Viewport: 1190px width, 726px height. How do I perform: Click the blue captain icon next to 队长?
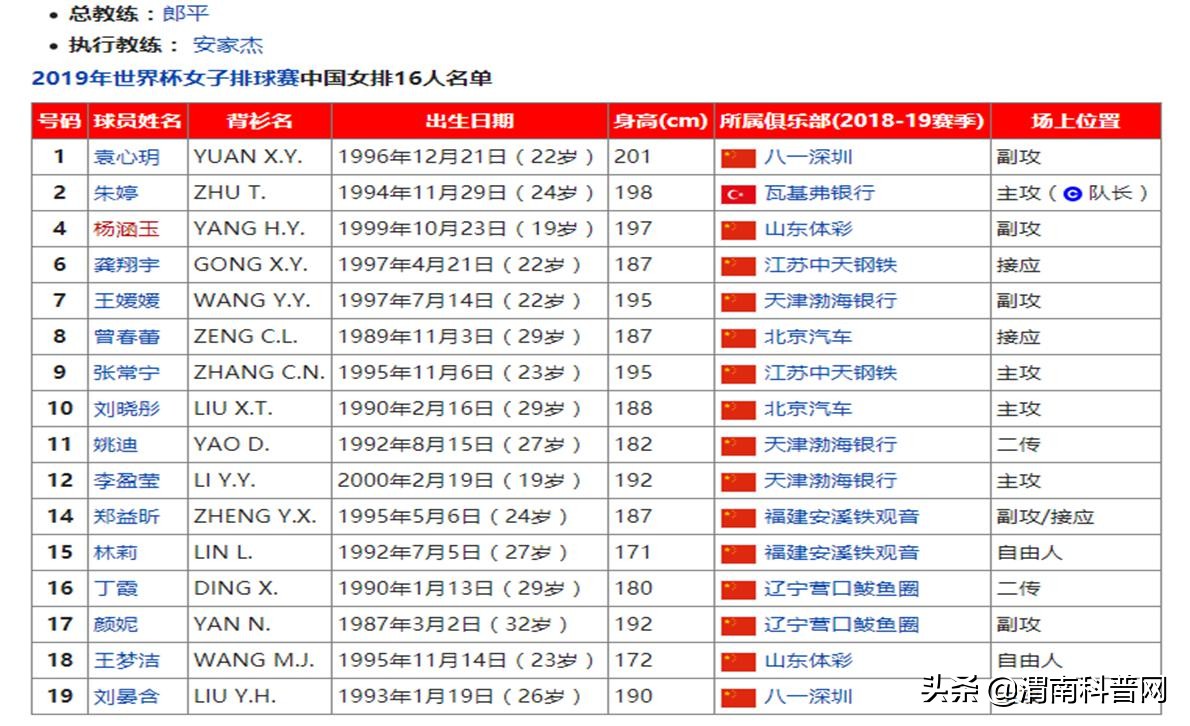pyautogui.click(x=1072, y=194)
